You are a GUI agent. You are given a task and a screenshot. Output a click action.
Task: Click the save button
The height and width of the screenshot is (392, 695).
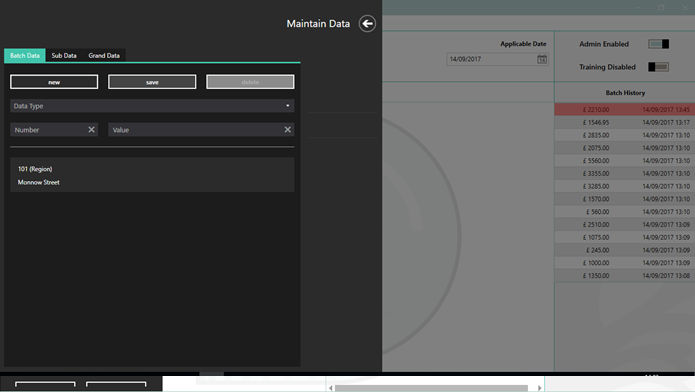[x=152, y=82]
